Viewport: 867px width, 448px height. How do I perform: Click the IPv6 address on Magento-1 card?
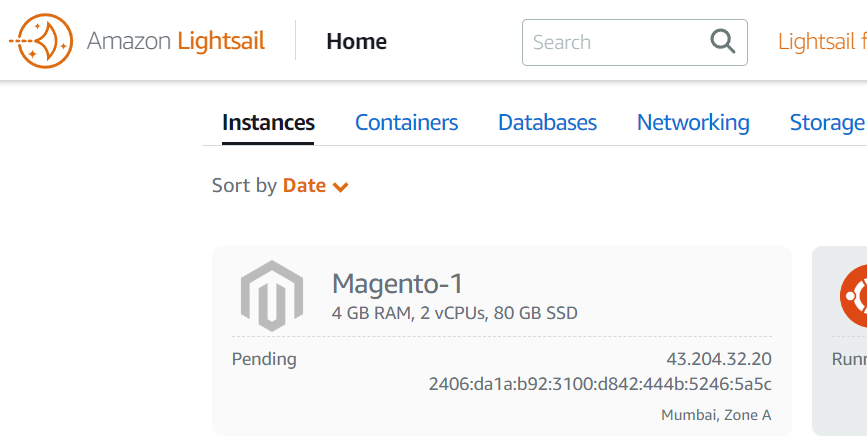600,384
